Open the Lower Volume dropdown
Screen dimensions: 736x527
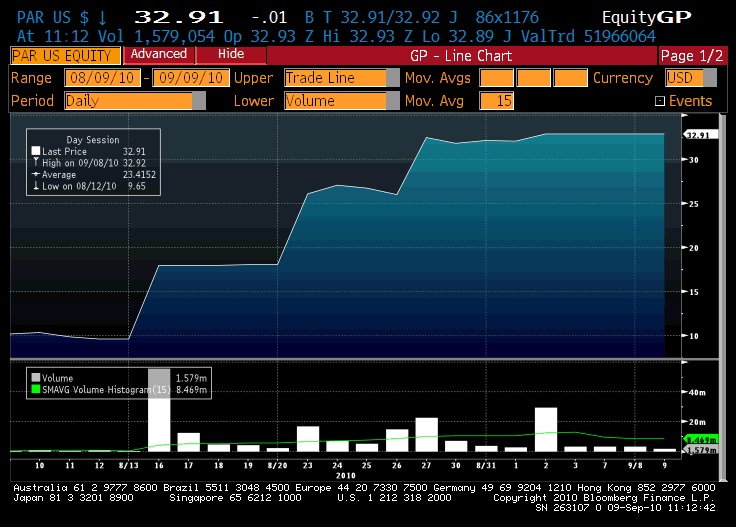341,101
